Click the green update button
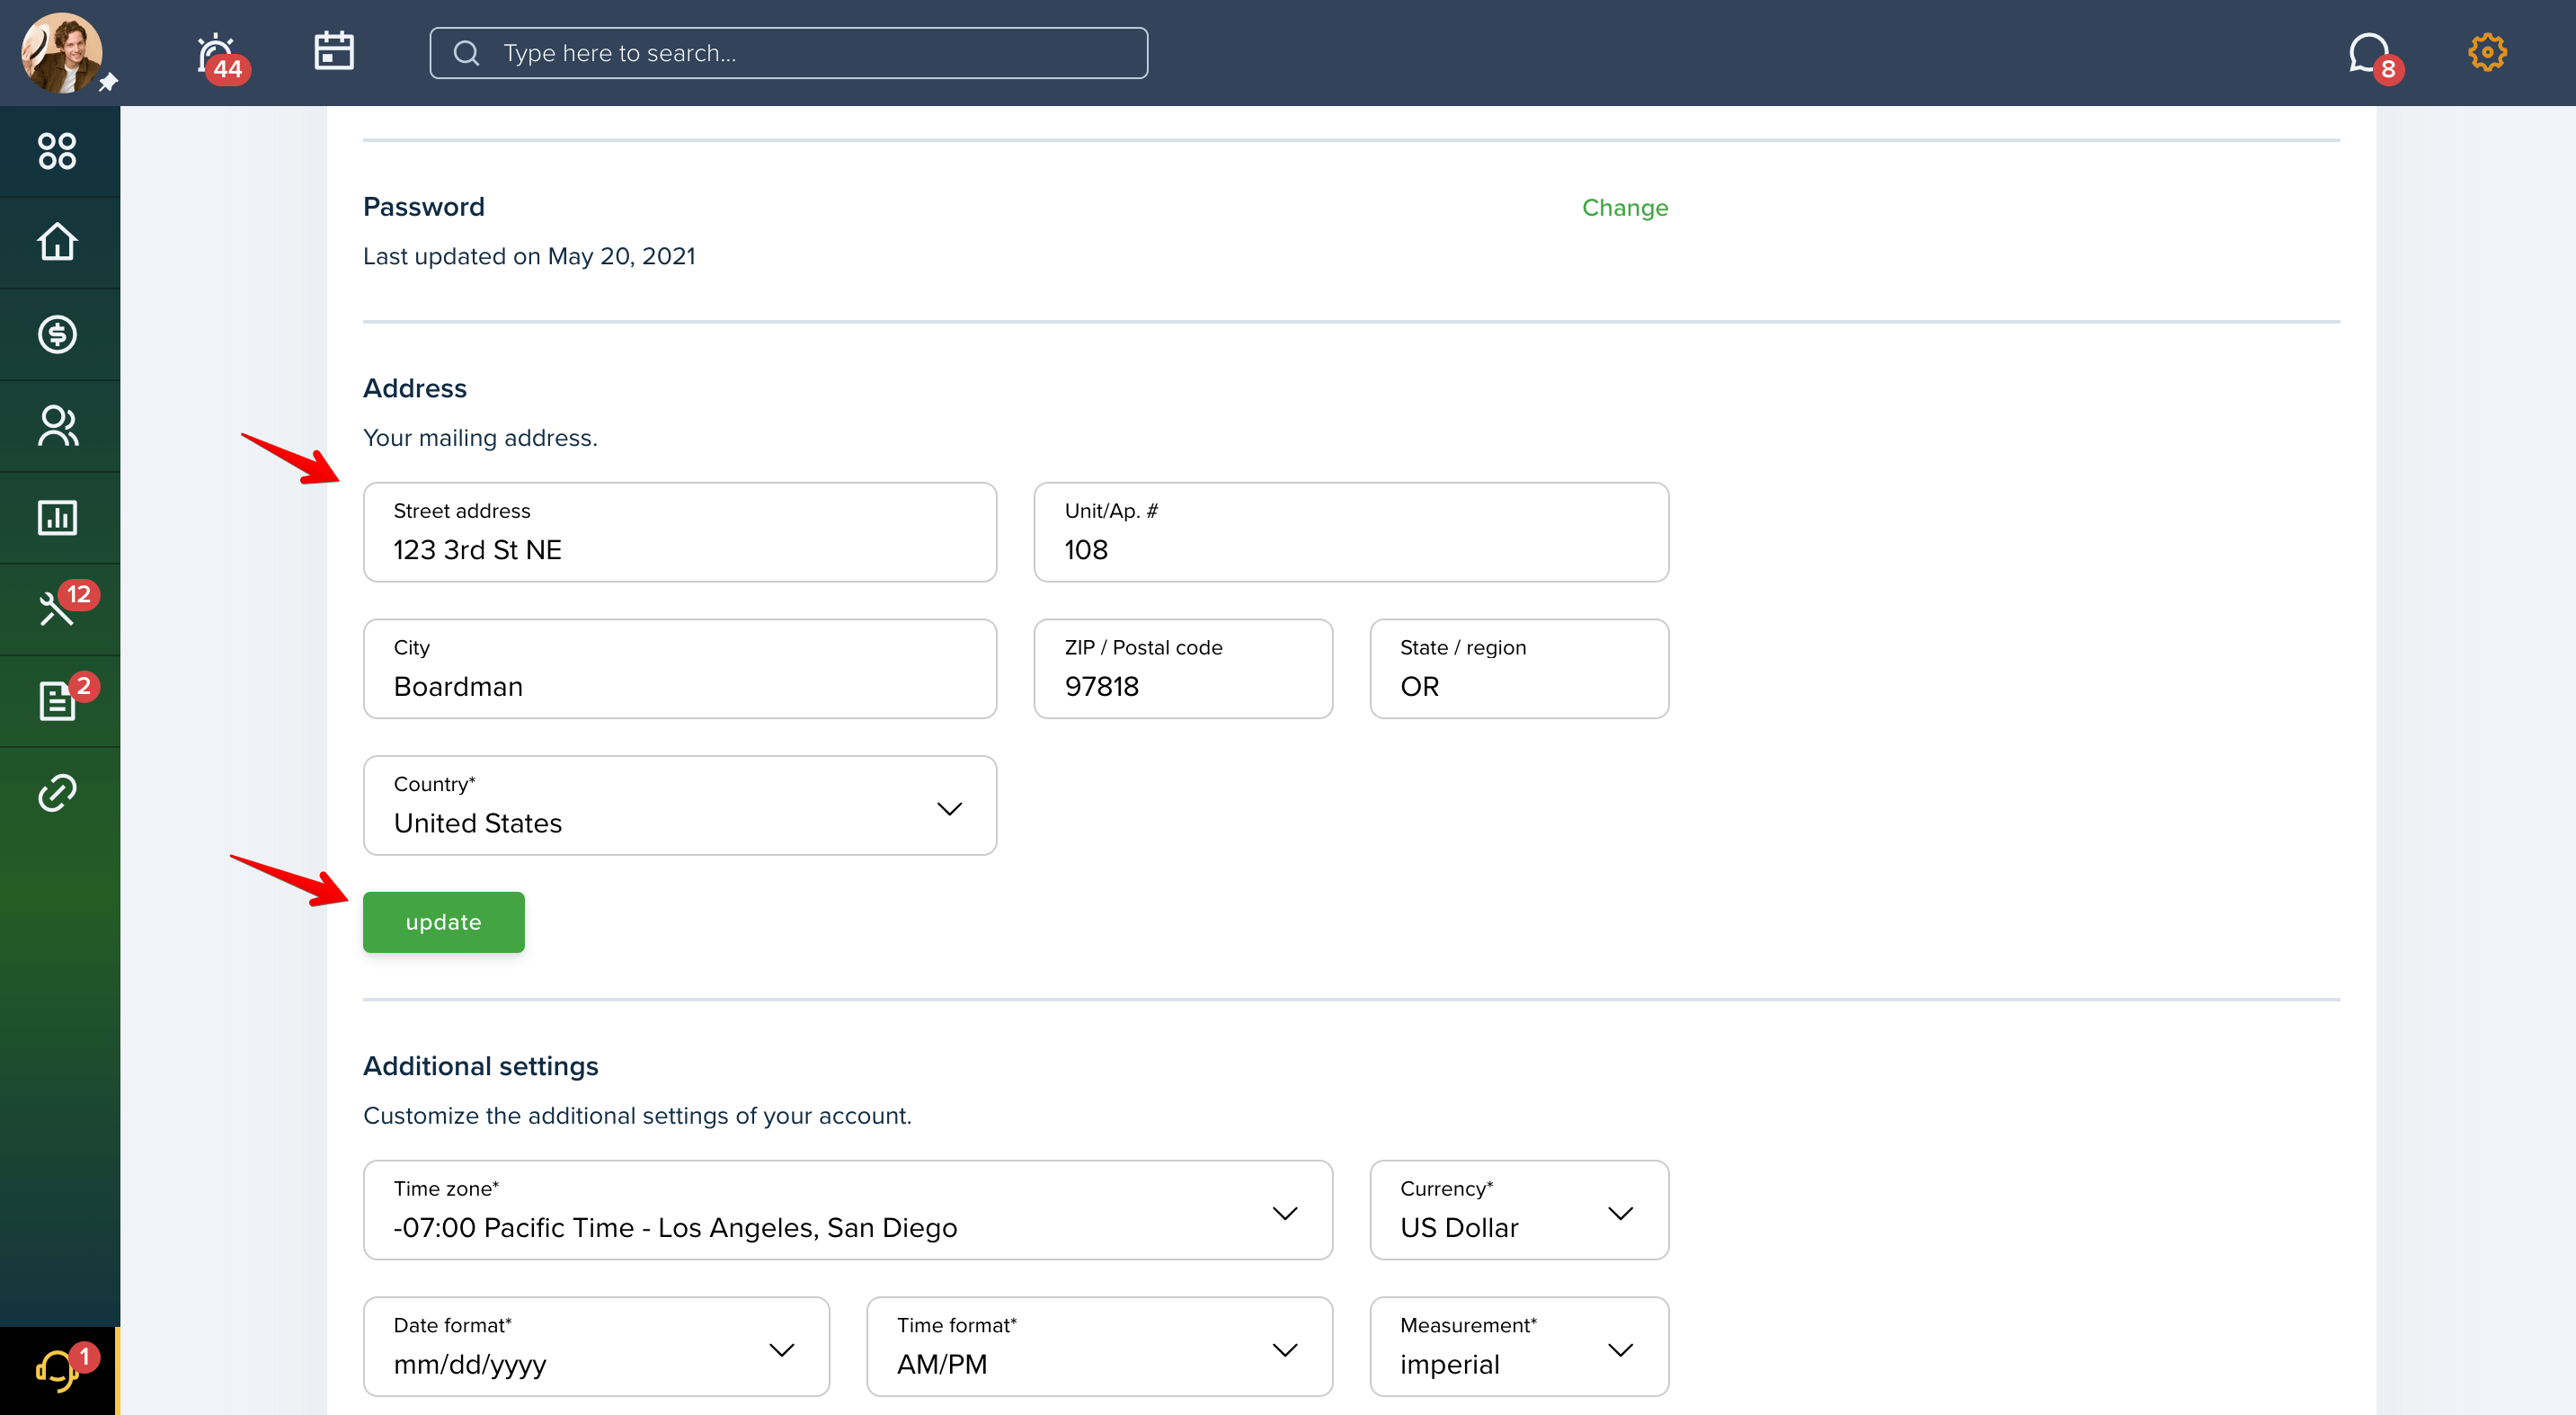The width and height of the screenshot is (2576, 1415). coord(444,922)
